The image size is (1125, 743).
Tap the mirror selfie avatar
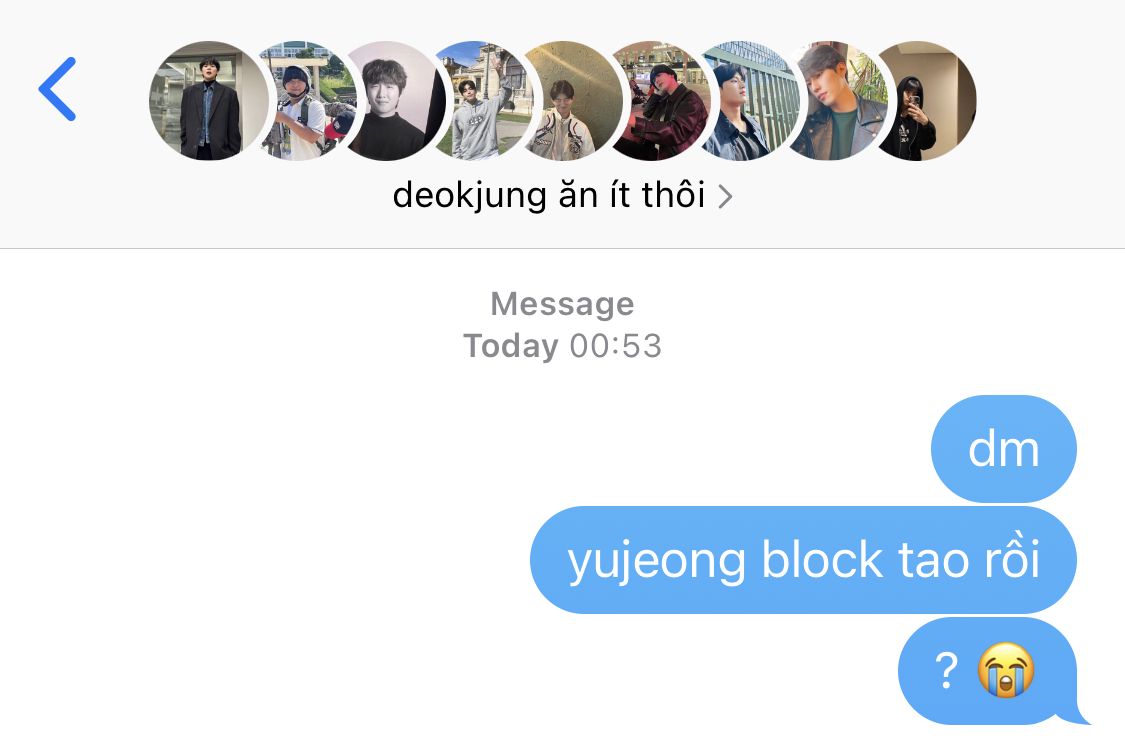click(926, 100)
